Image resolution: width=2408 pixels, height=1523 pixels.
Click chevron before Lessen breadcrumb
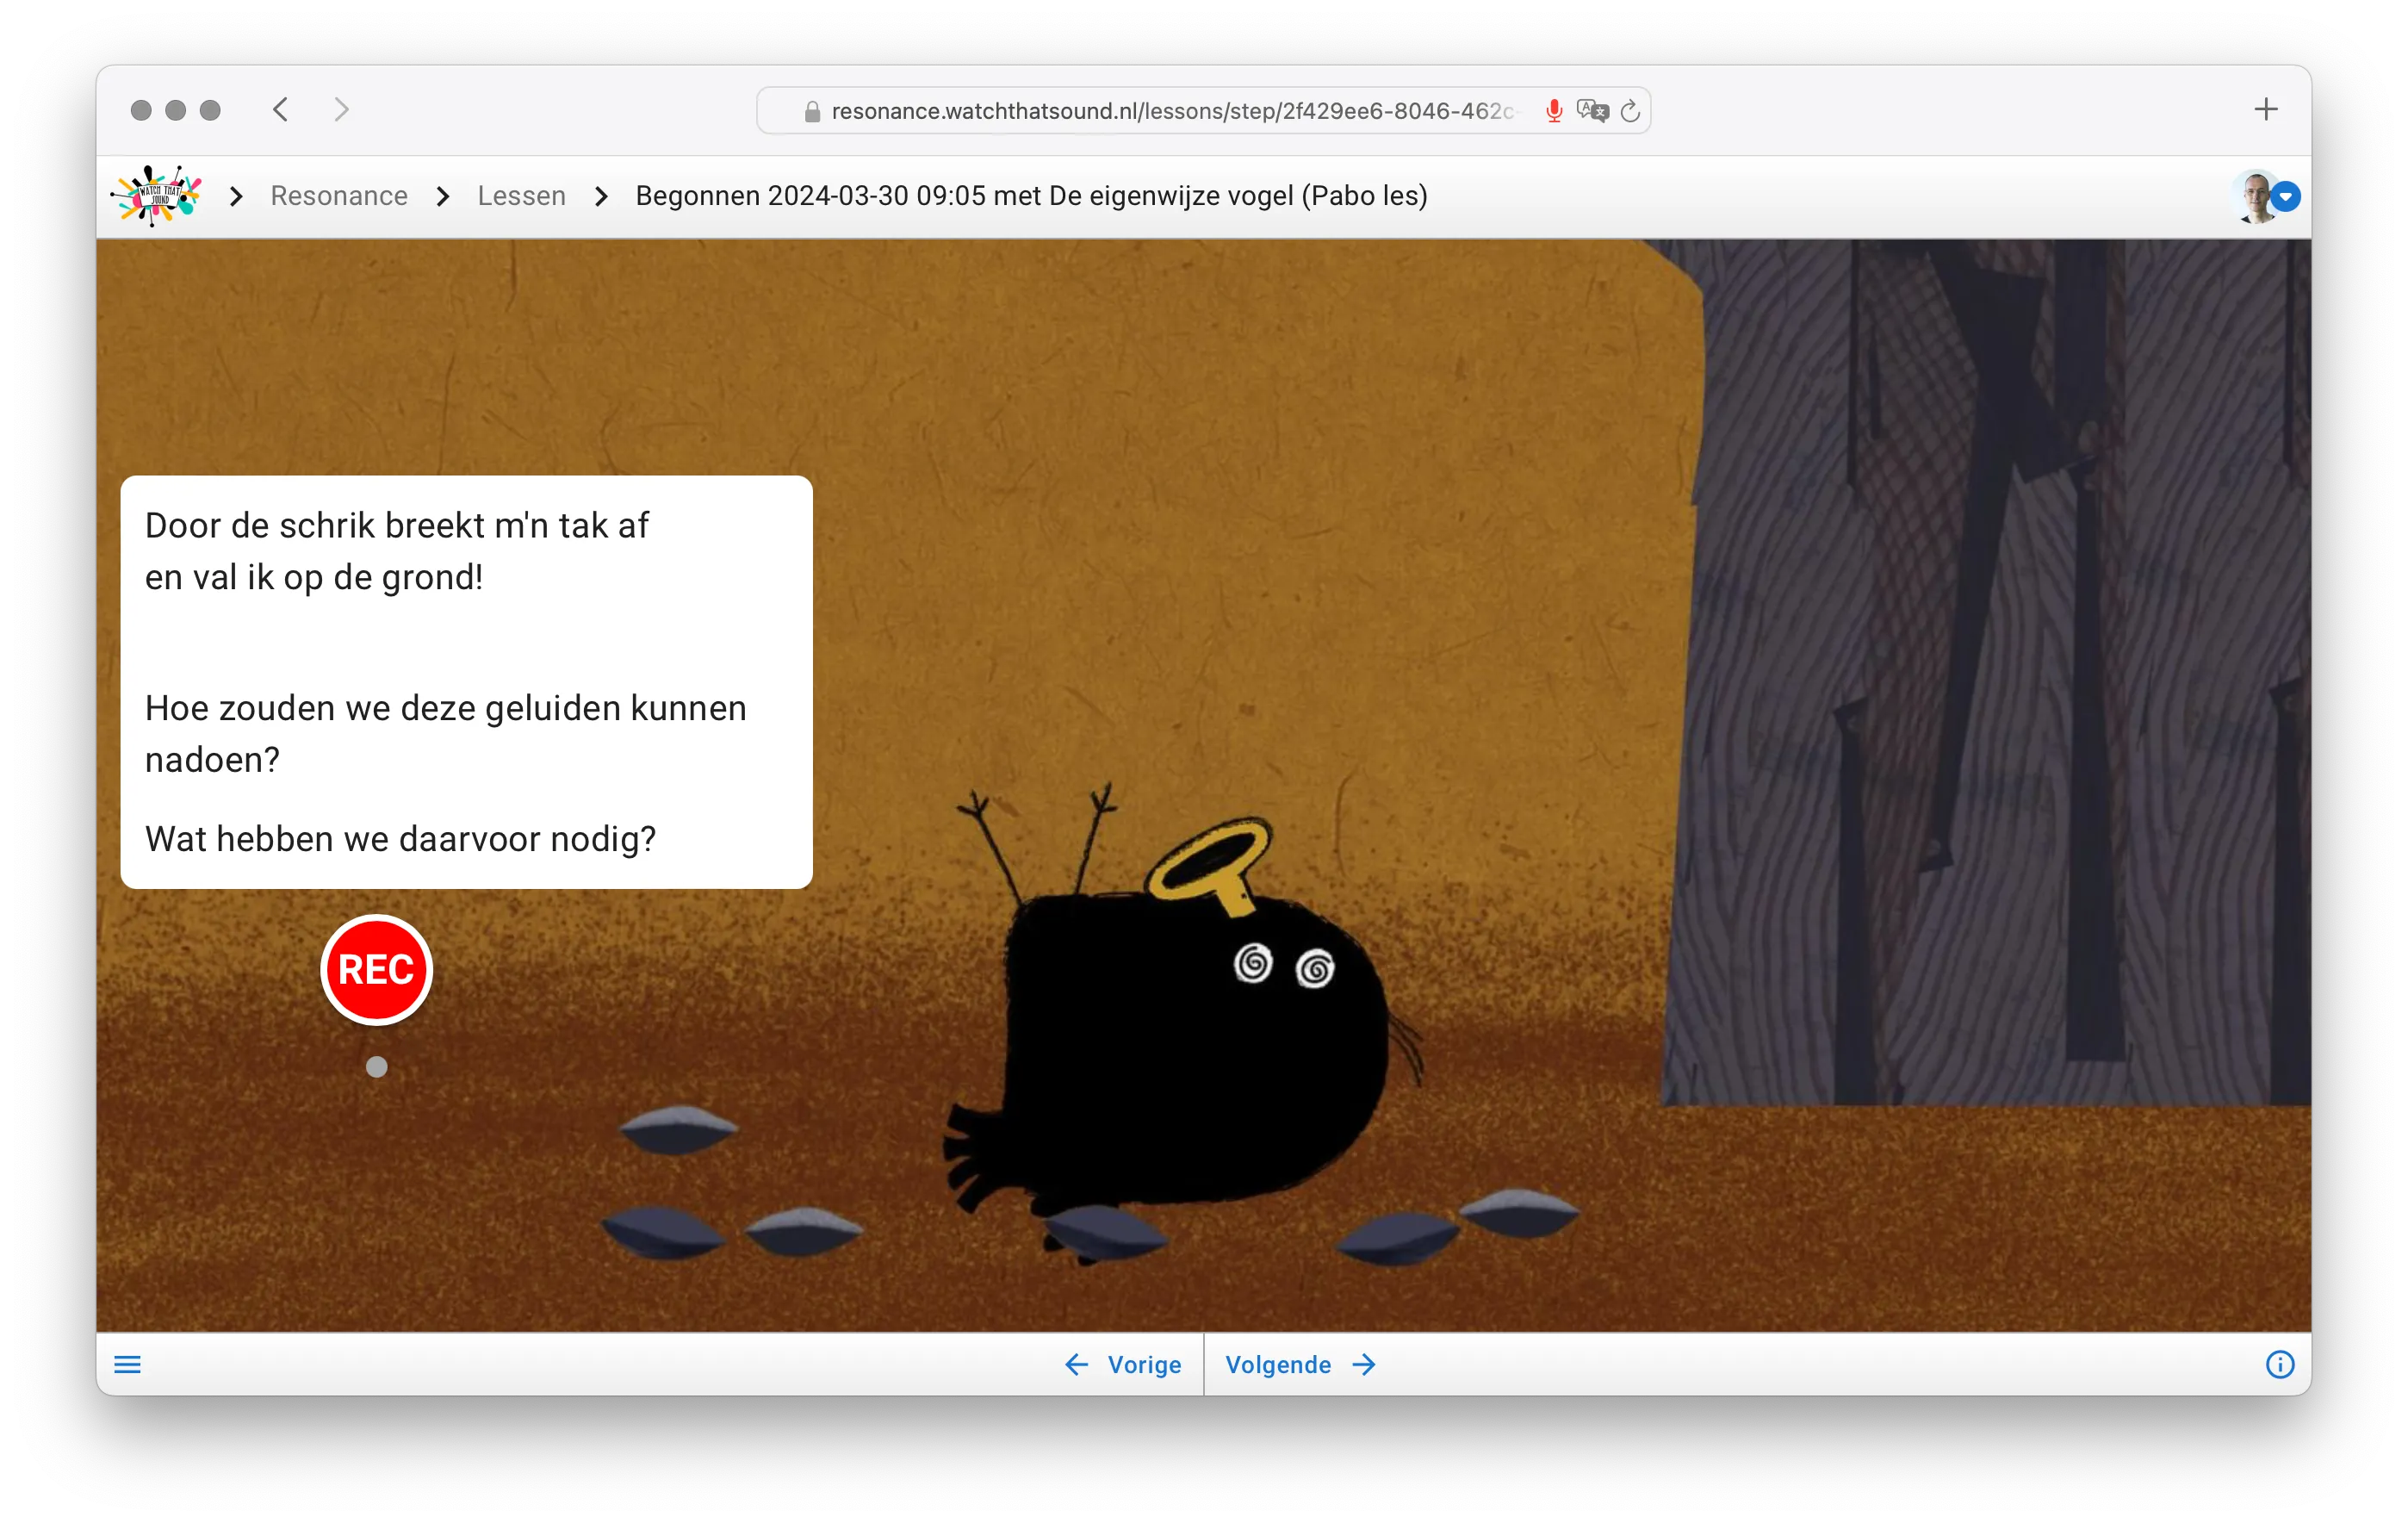pyautogui.click(x=442, y=197)
